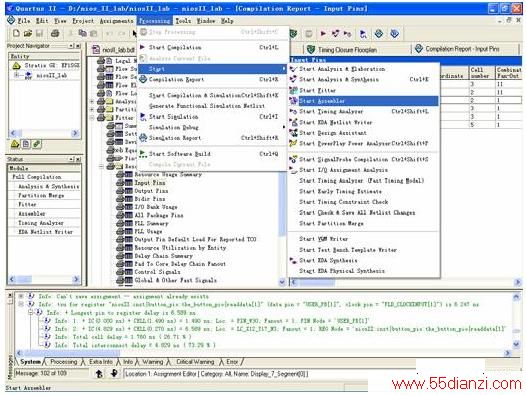
Task: Click the Copy toolbar icon
Action: click(82, 33)
